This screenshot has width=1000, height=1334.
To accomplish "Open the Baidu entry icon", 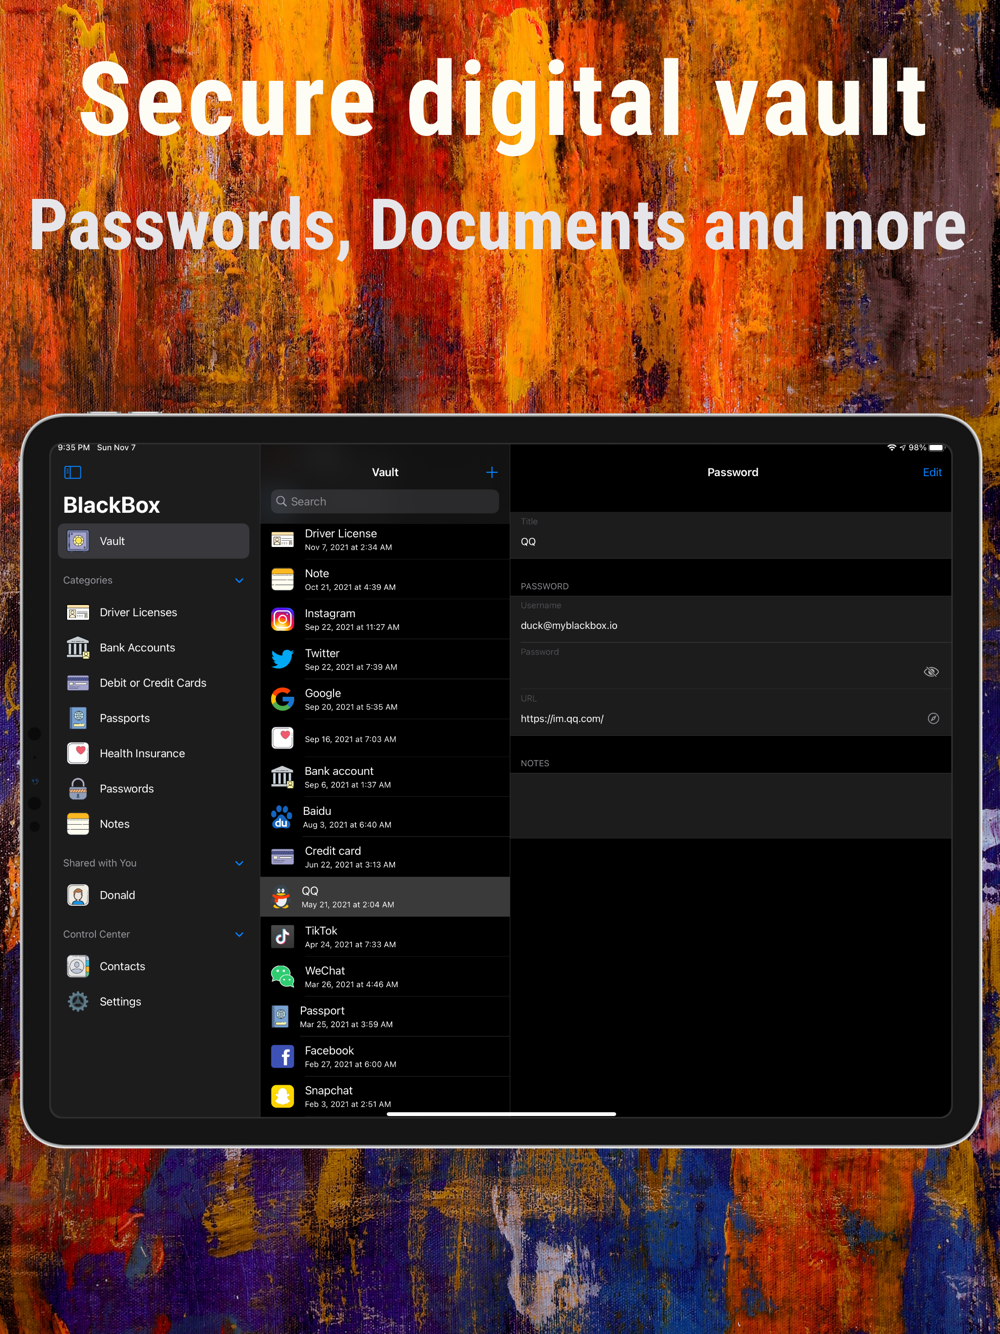I will 282,817.
